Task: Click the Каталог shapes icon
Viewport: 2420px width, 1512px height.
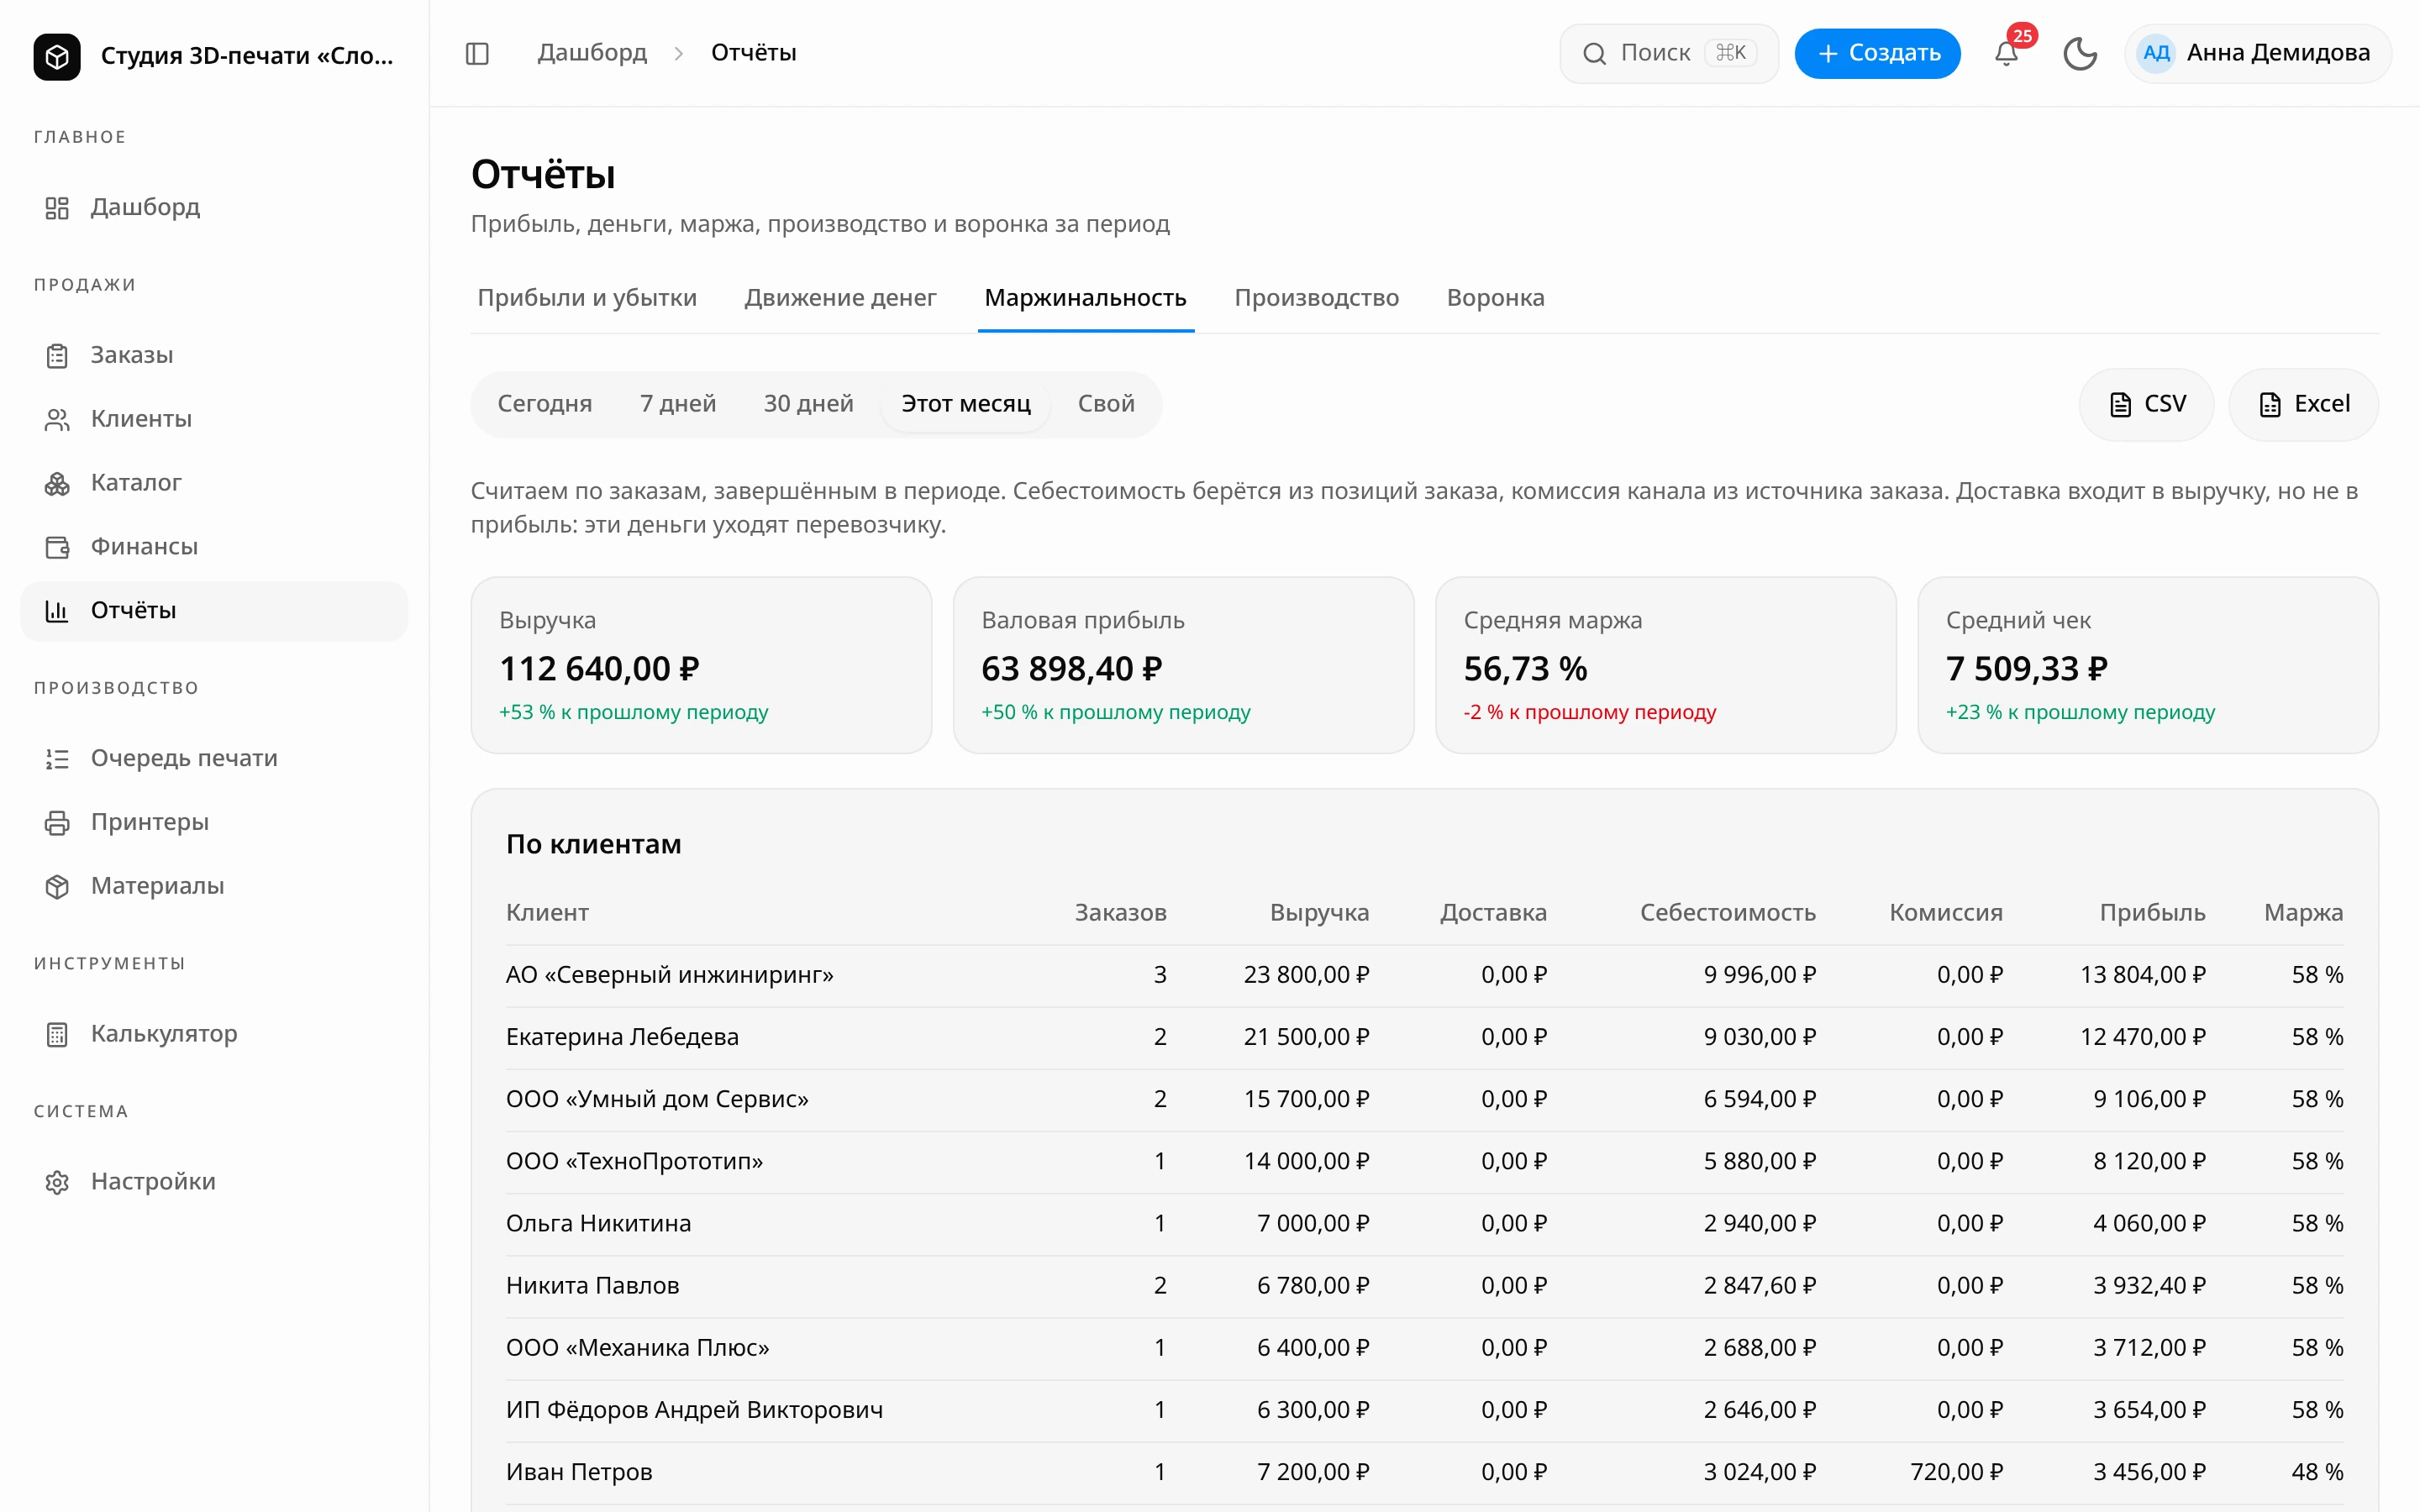Action: tap(57, 484)
